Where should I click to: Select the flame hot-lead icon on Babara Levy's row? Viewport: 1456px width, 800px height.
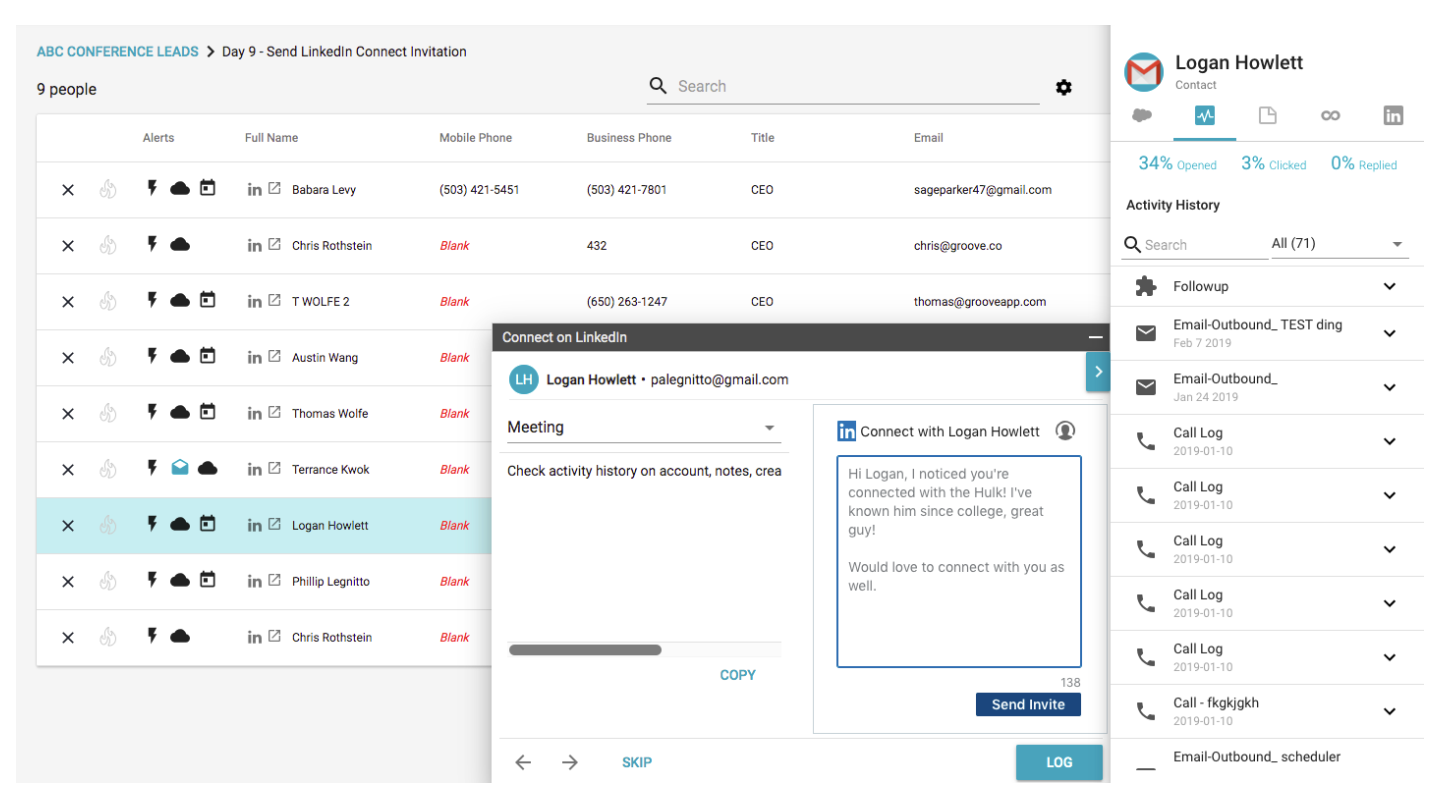pyautogui.click(x=108, y=189)
